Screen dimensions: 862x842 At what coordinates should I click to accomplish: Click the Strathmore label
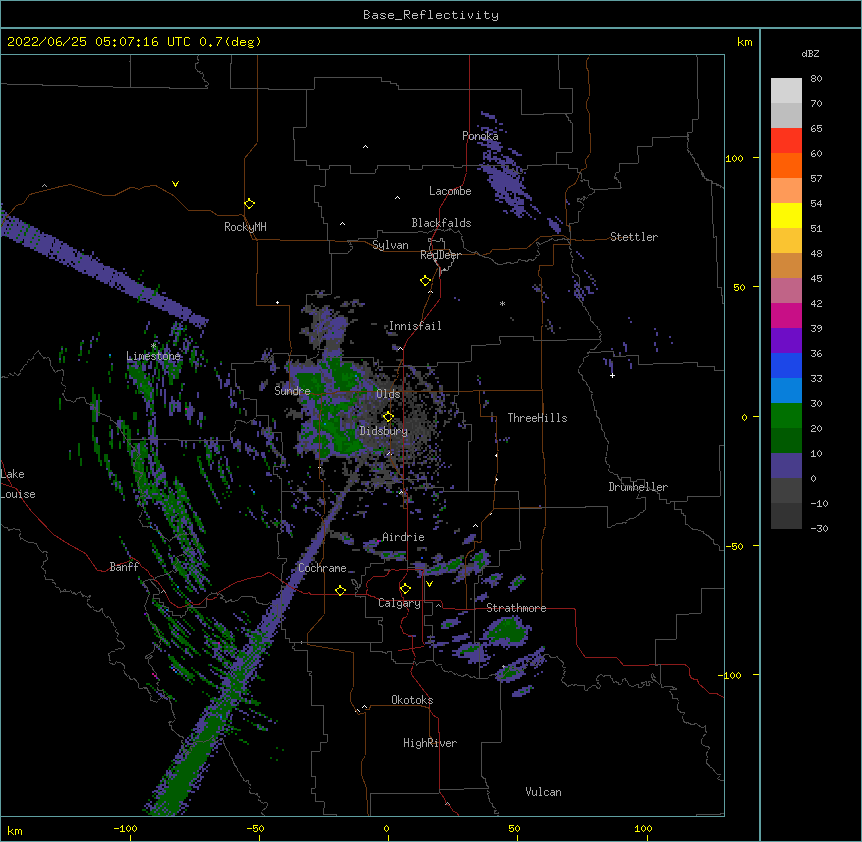[516, 608]
